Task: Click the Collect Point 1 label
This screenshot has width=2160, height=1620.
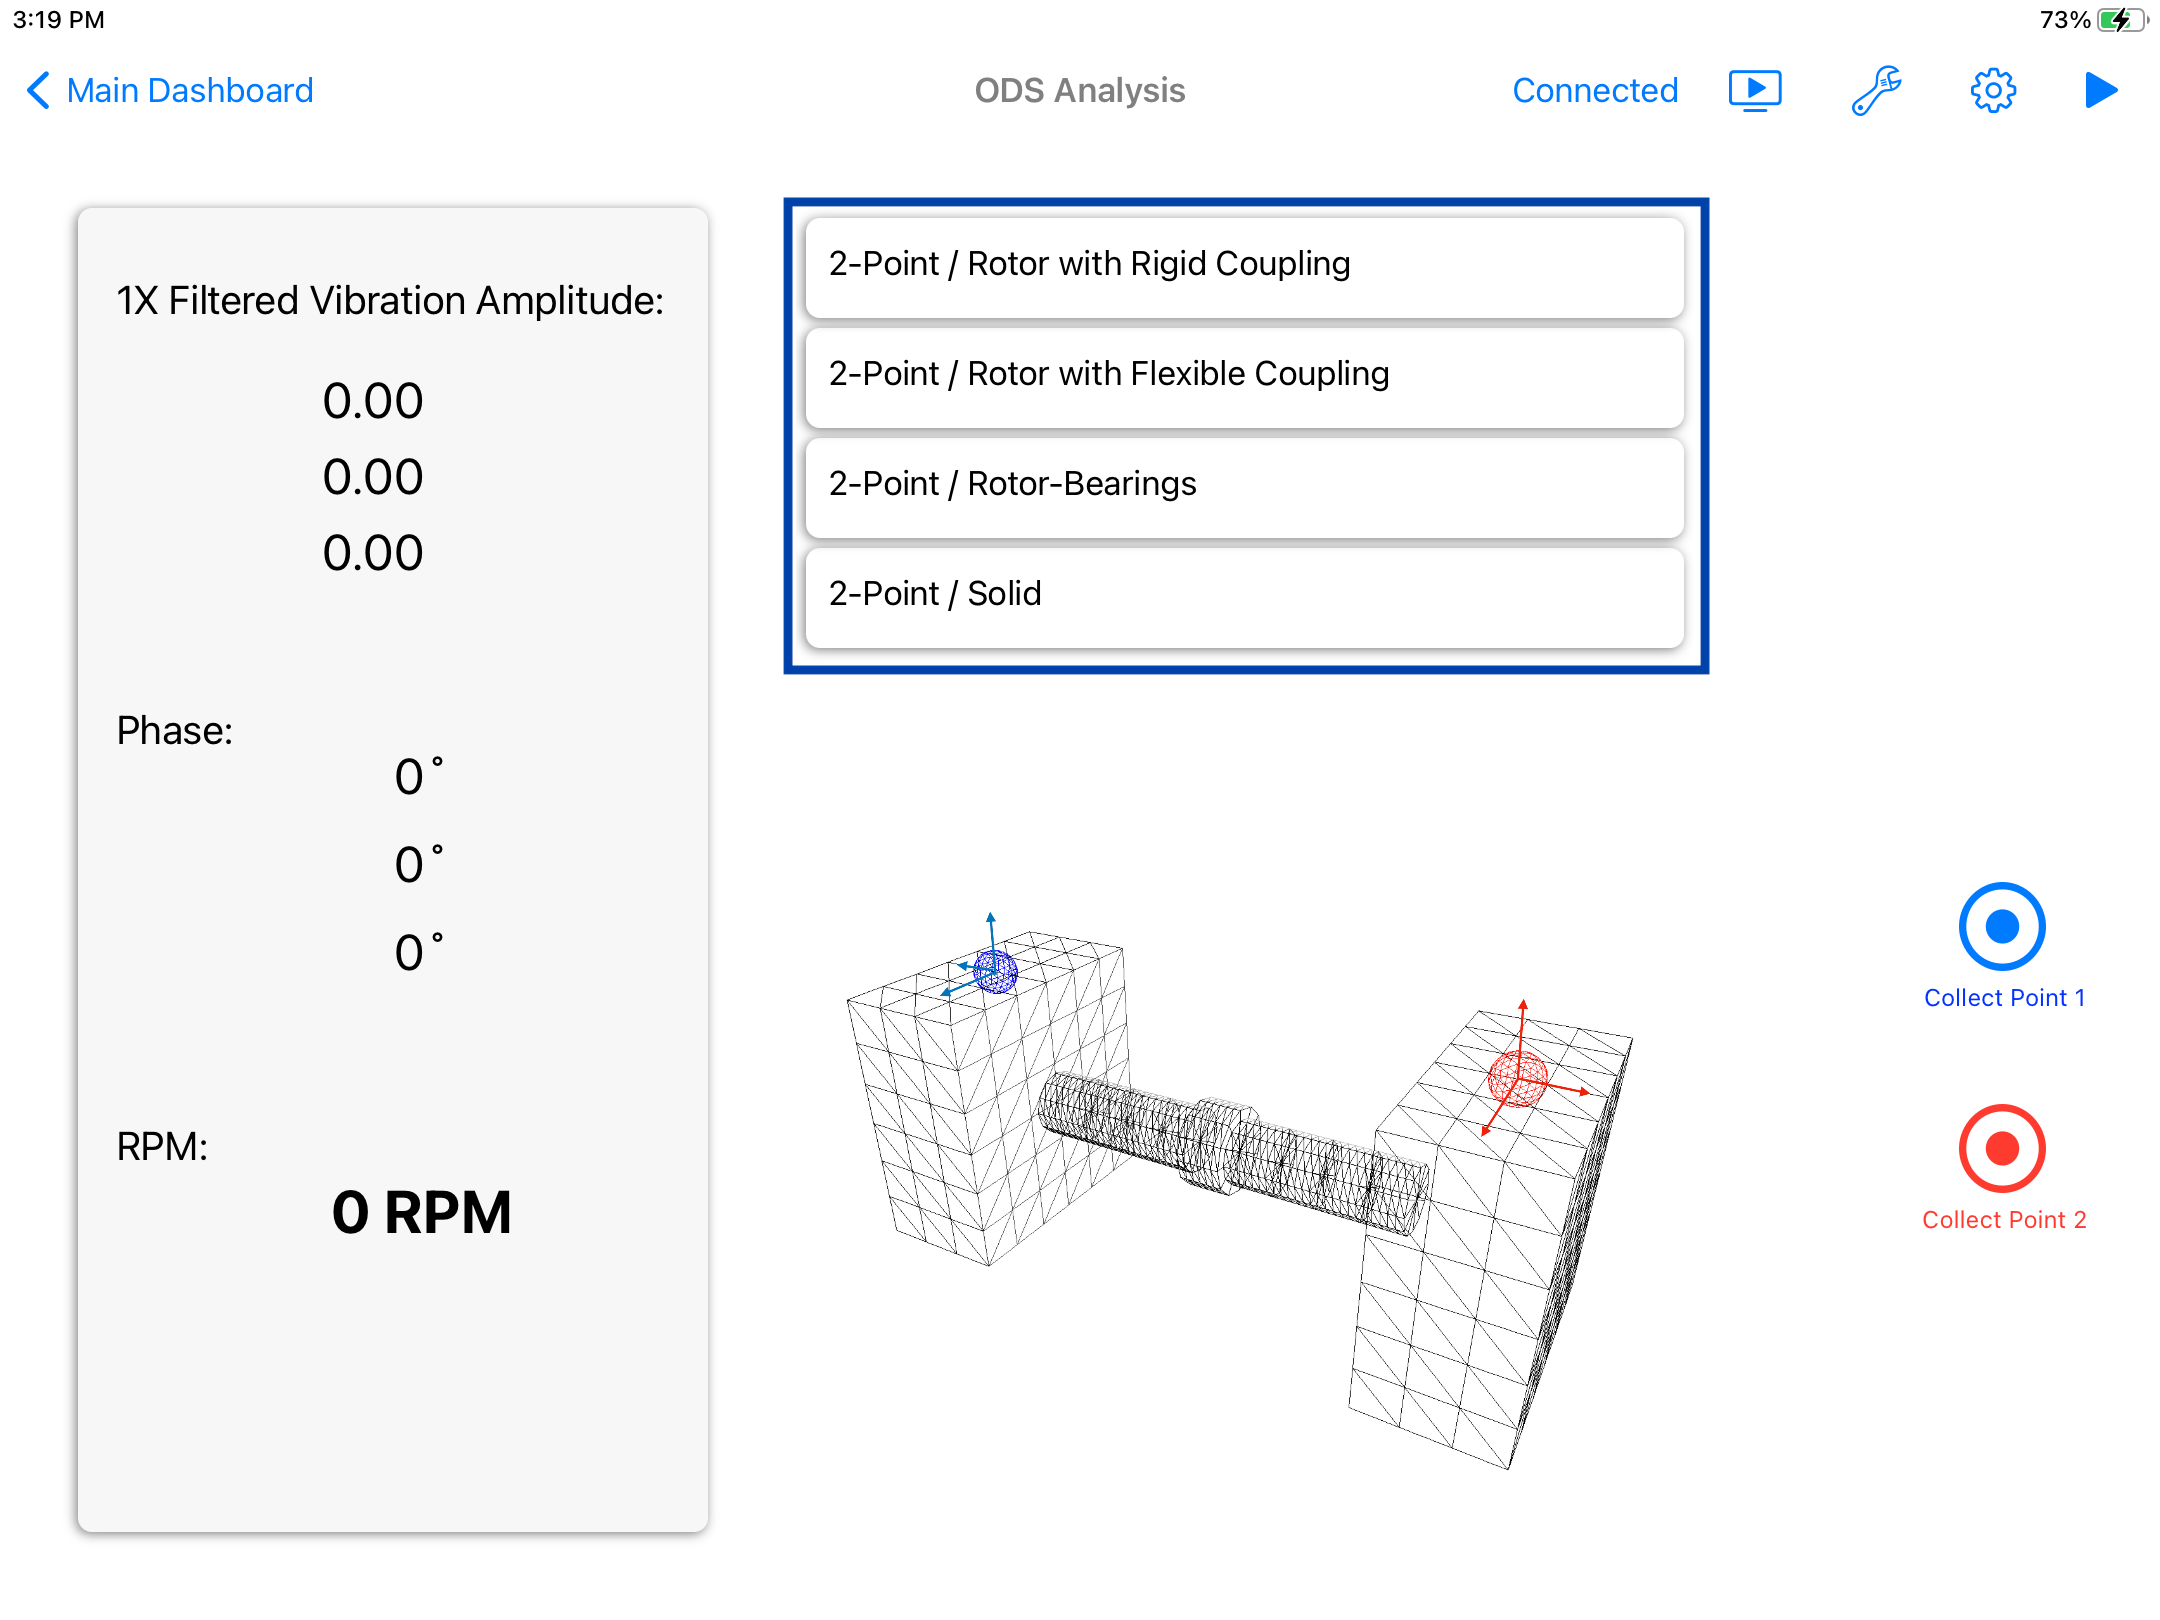Action: click(x=2004, y=998)
